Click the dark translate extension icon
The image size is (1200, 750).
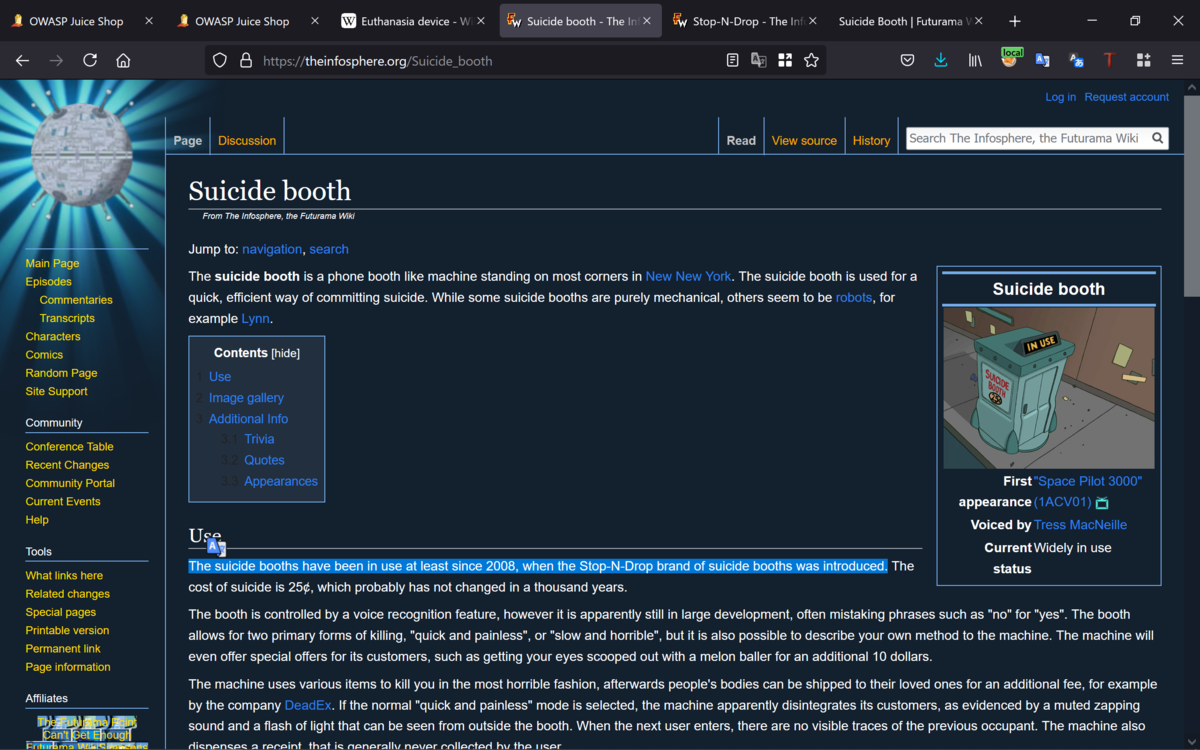[x=1076, y=61]
